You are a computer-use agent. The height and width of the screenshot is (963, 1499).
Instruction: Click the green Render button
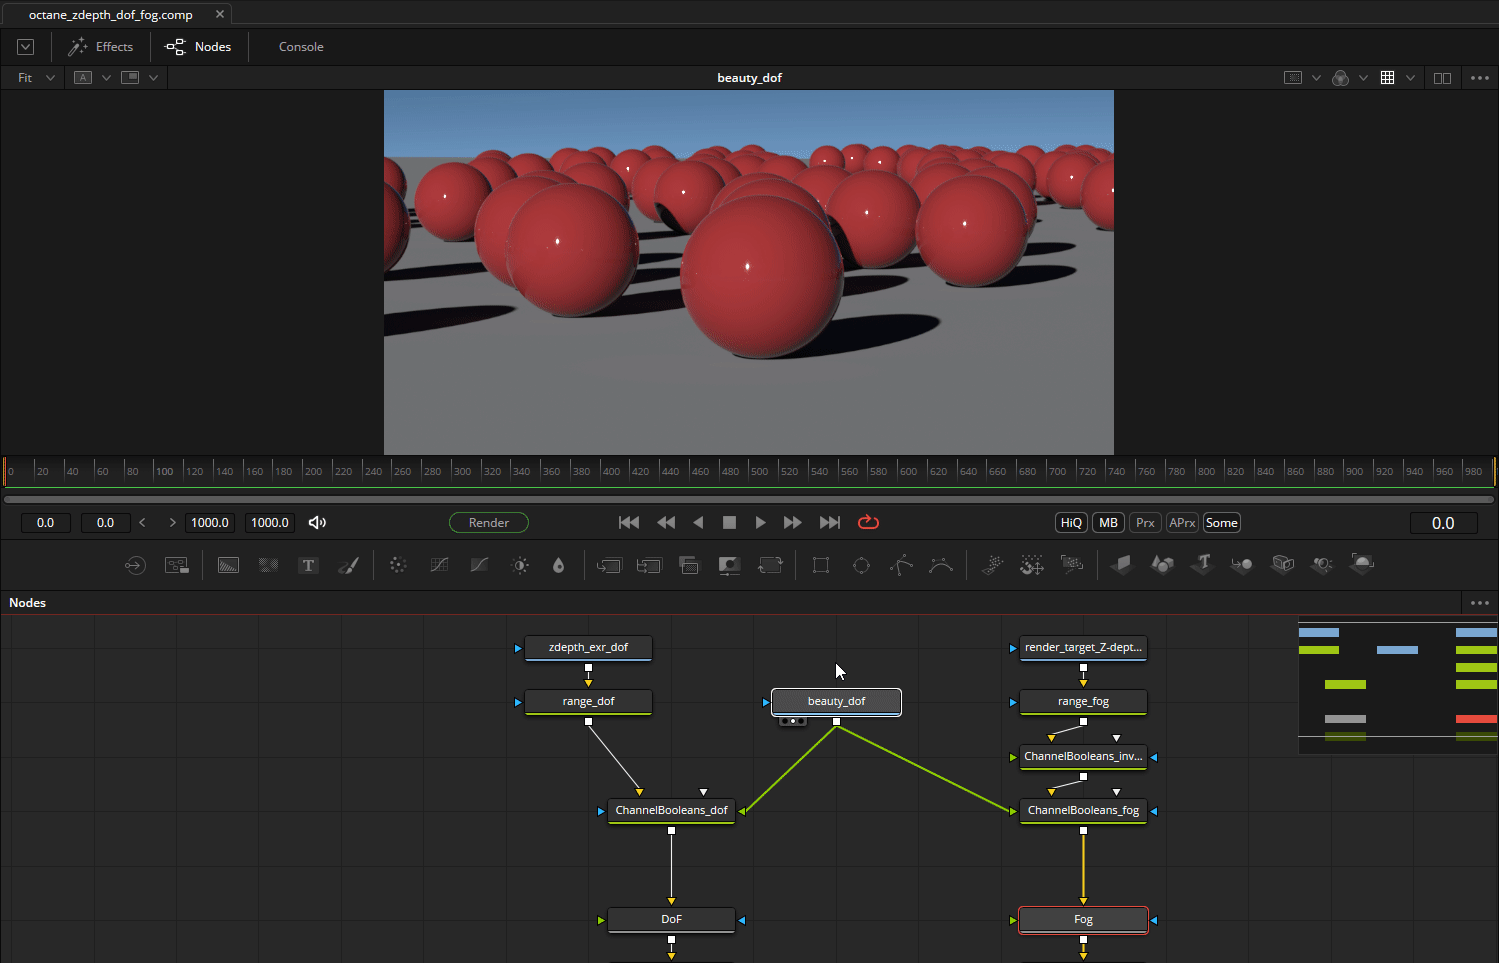488,523
